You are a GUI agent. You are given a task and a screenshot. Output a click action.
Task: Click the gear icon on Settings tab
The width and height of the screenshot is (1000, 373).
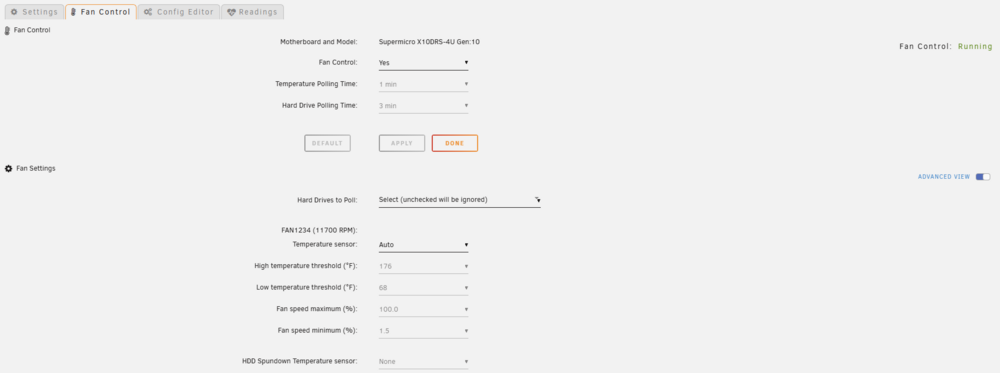(x=14, y=12)
